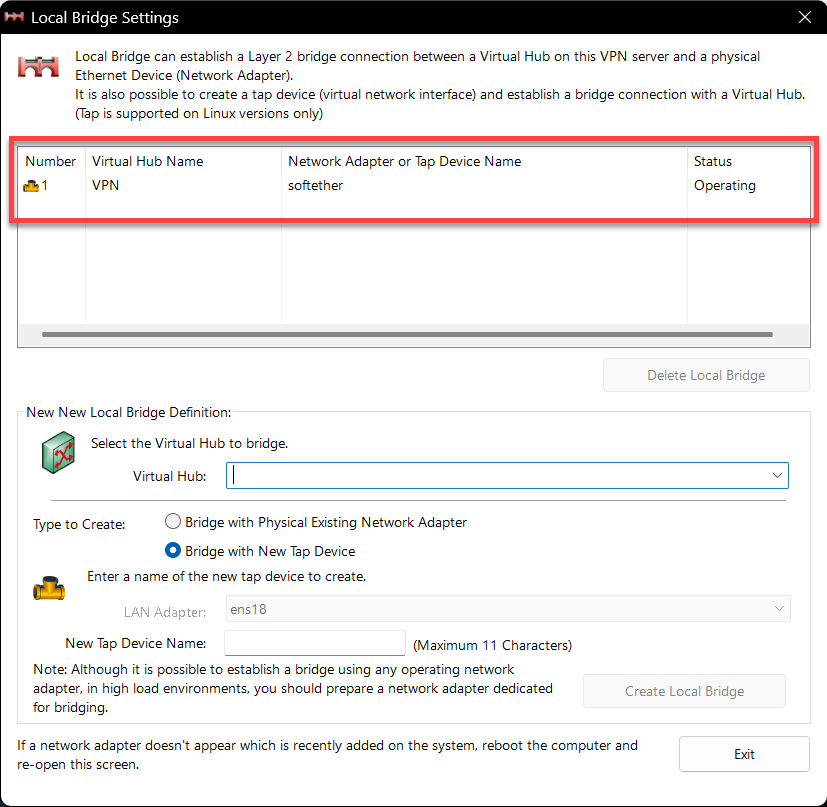Click the Create Local Bridge button

(x=684, y=691)
